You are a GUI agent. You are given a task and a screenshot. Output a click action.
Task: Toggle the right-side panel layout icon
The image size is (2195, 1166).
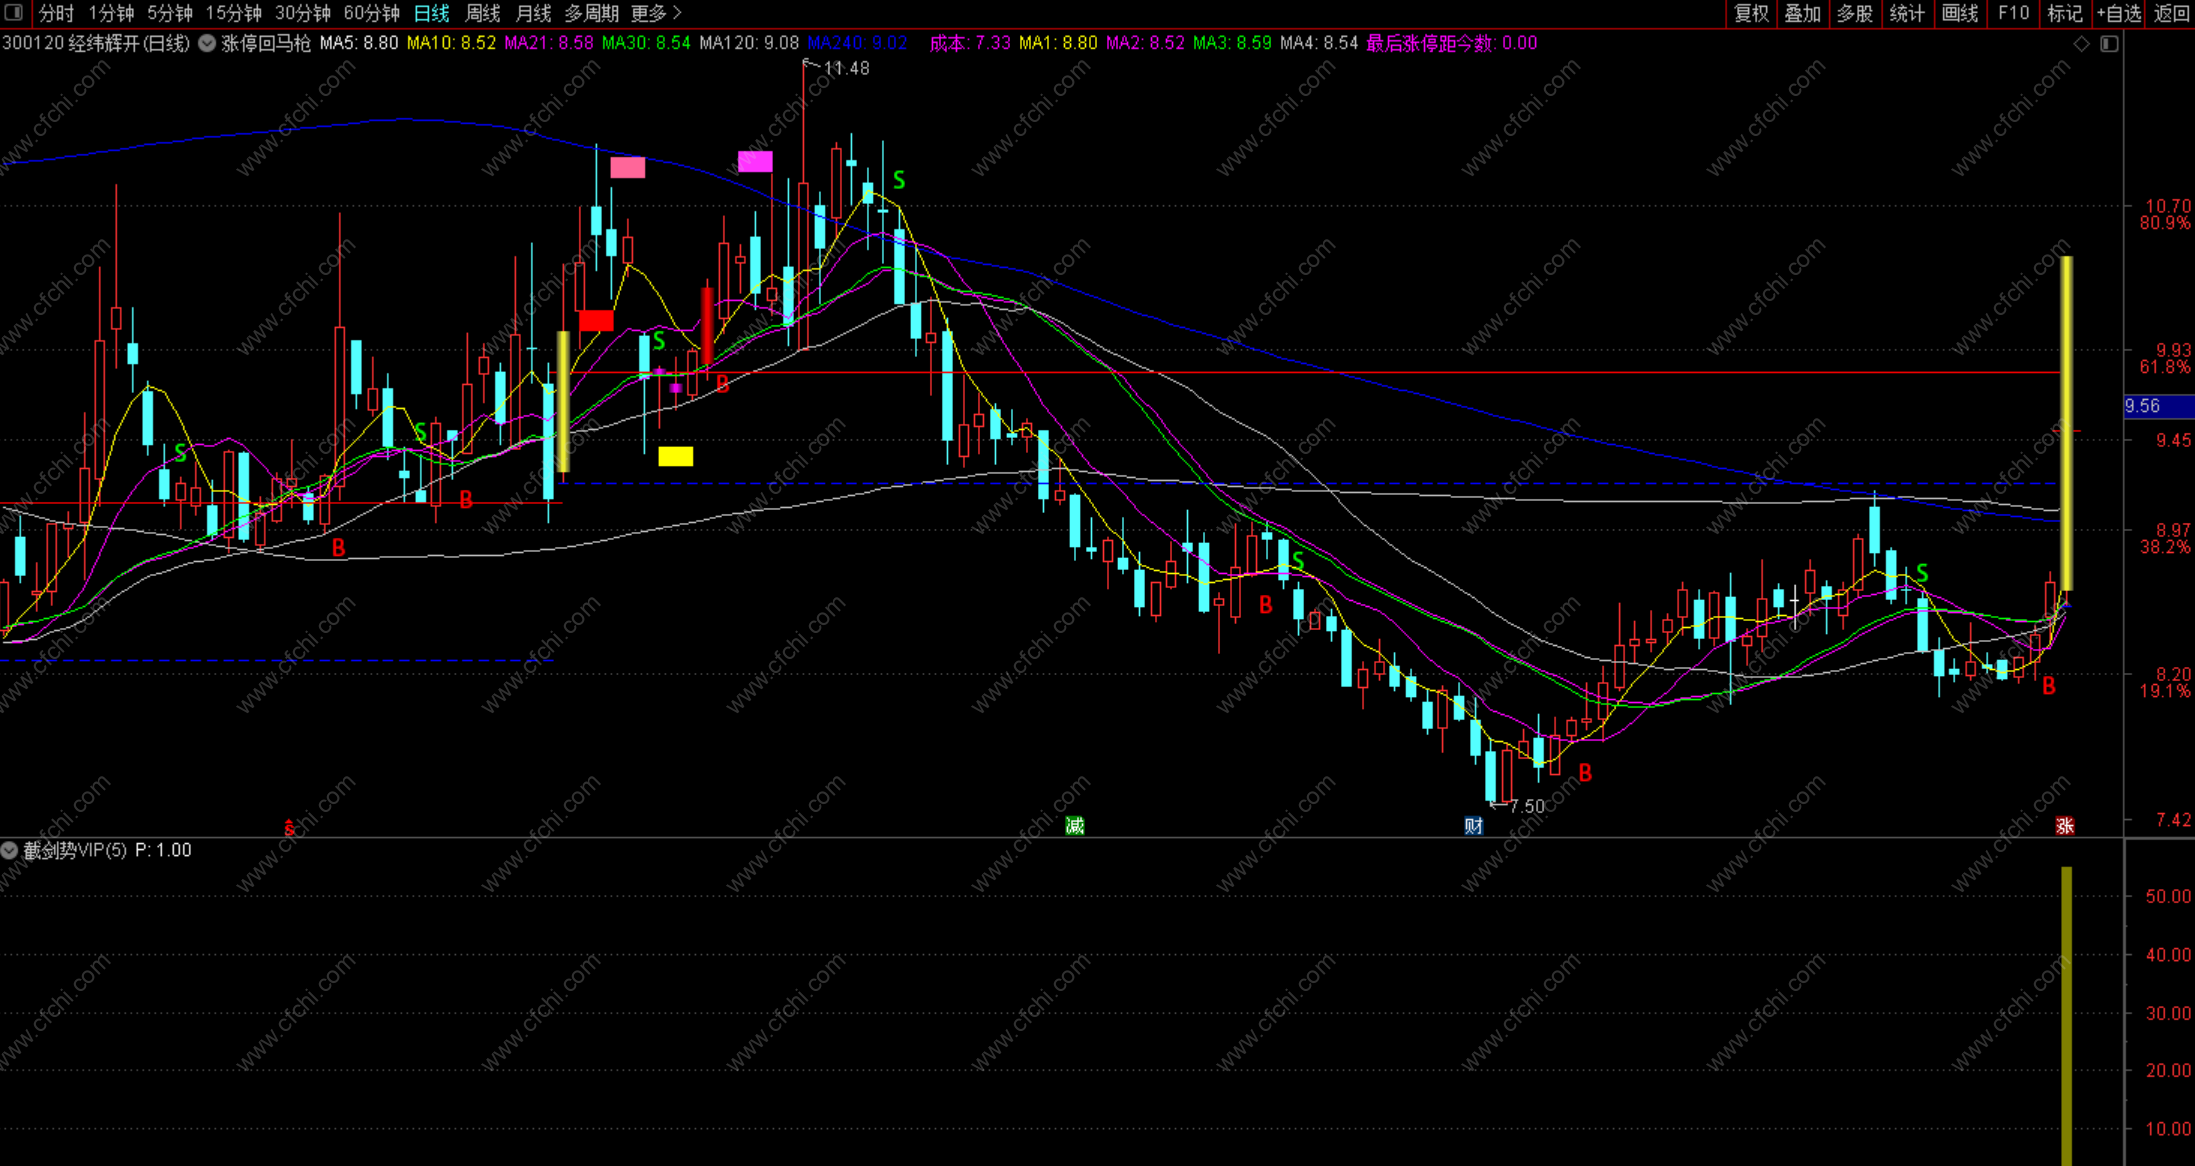(x=2109, y=44)
